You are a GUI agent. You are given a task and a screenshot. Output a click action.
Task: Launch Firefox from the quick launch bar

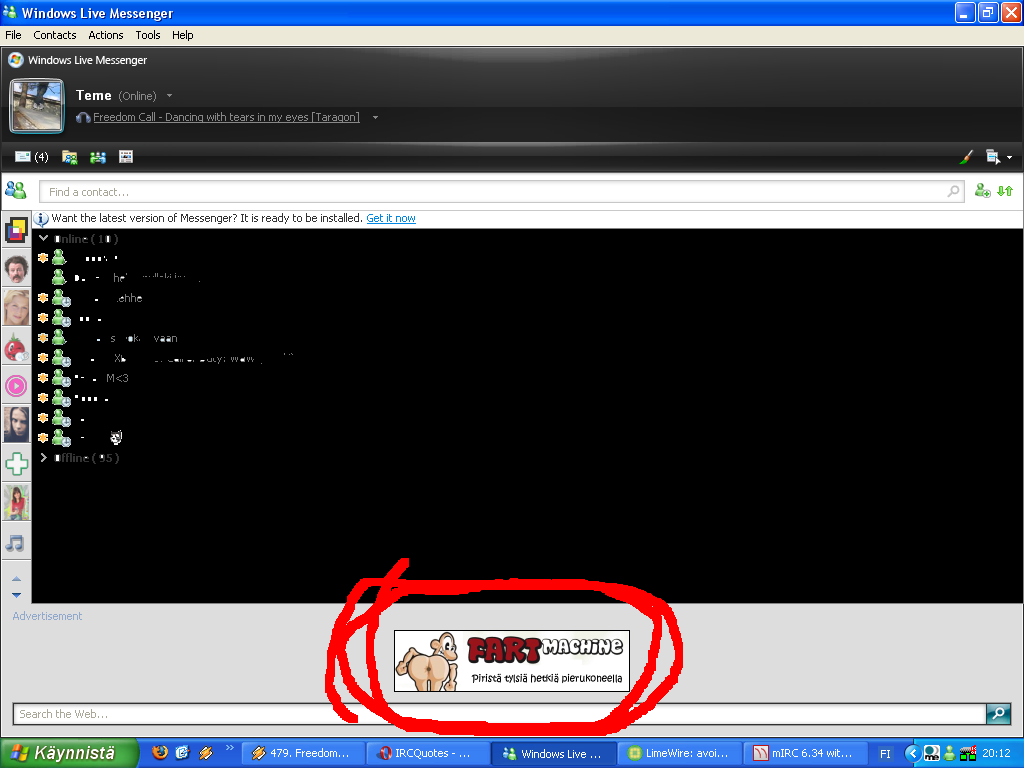click(x=159, y=752)
